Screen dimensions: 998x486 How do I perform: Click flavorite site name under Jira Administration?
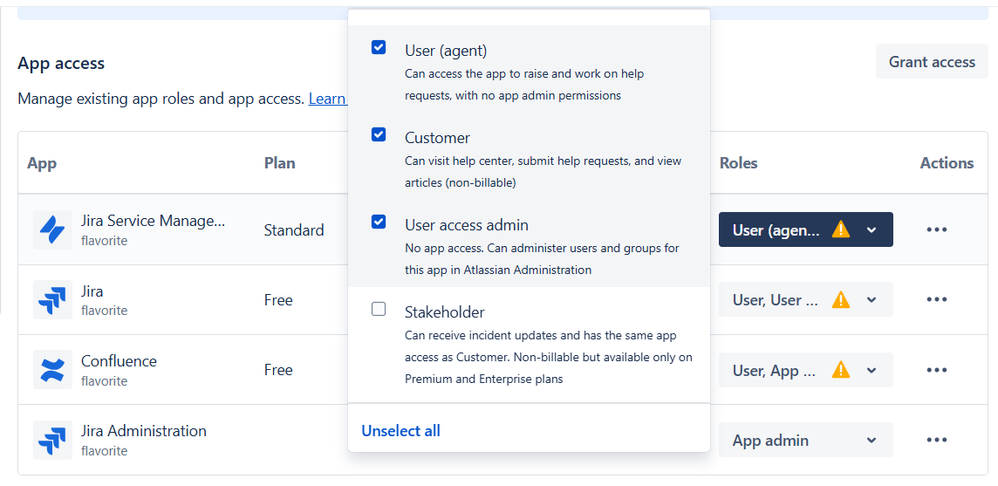point(104,451)
